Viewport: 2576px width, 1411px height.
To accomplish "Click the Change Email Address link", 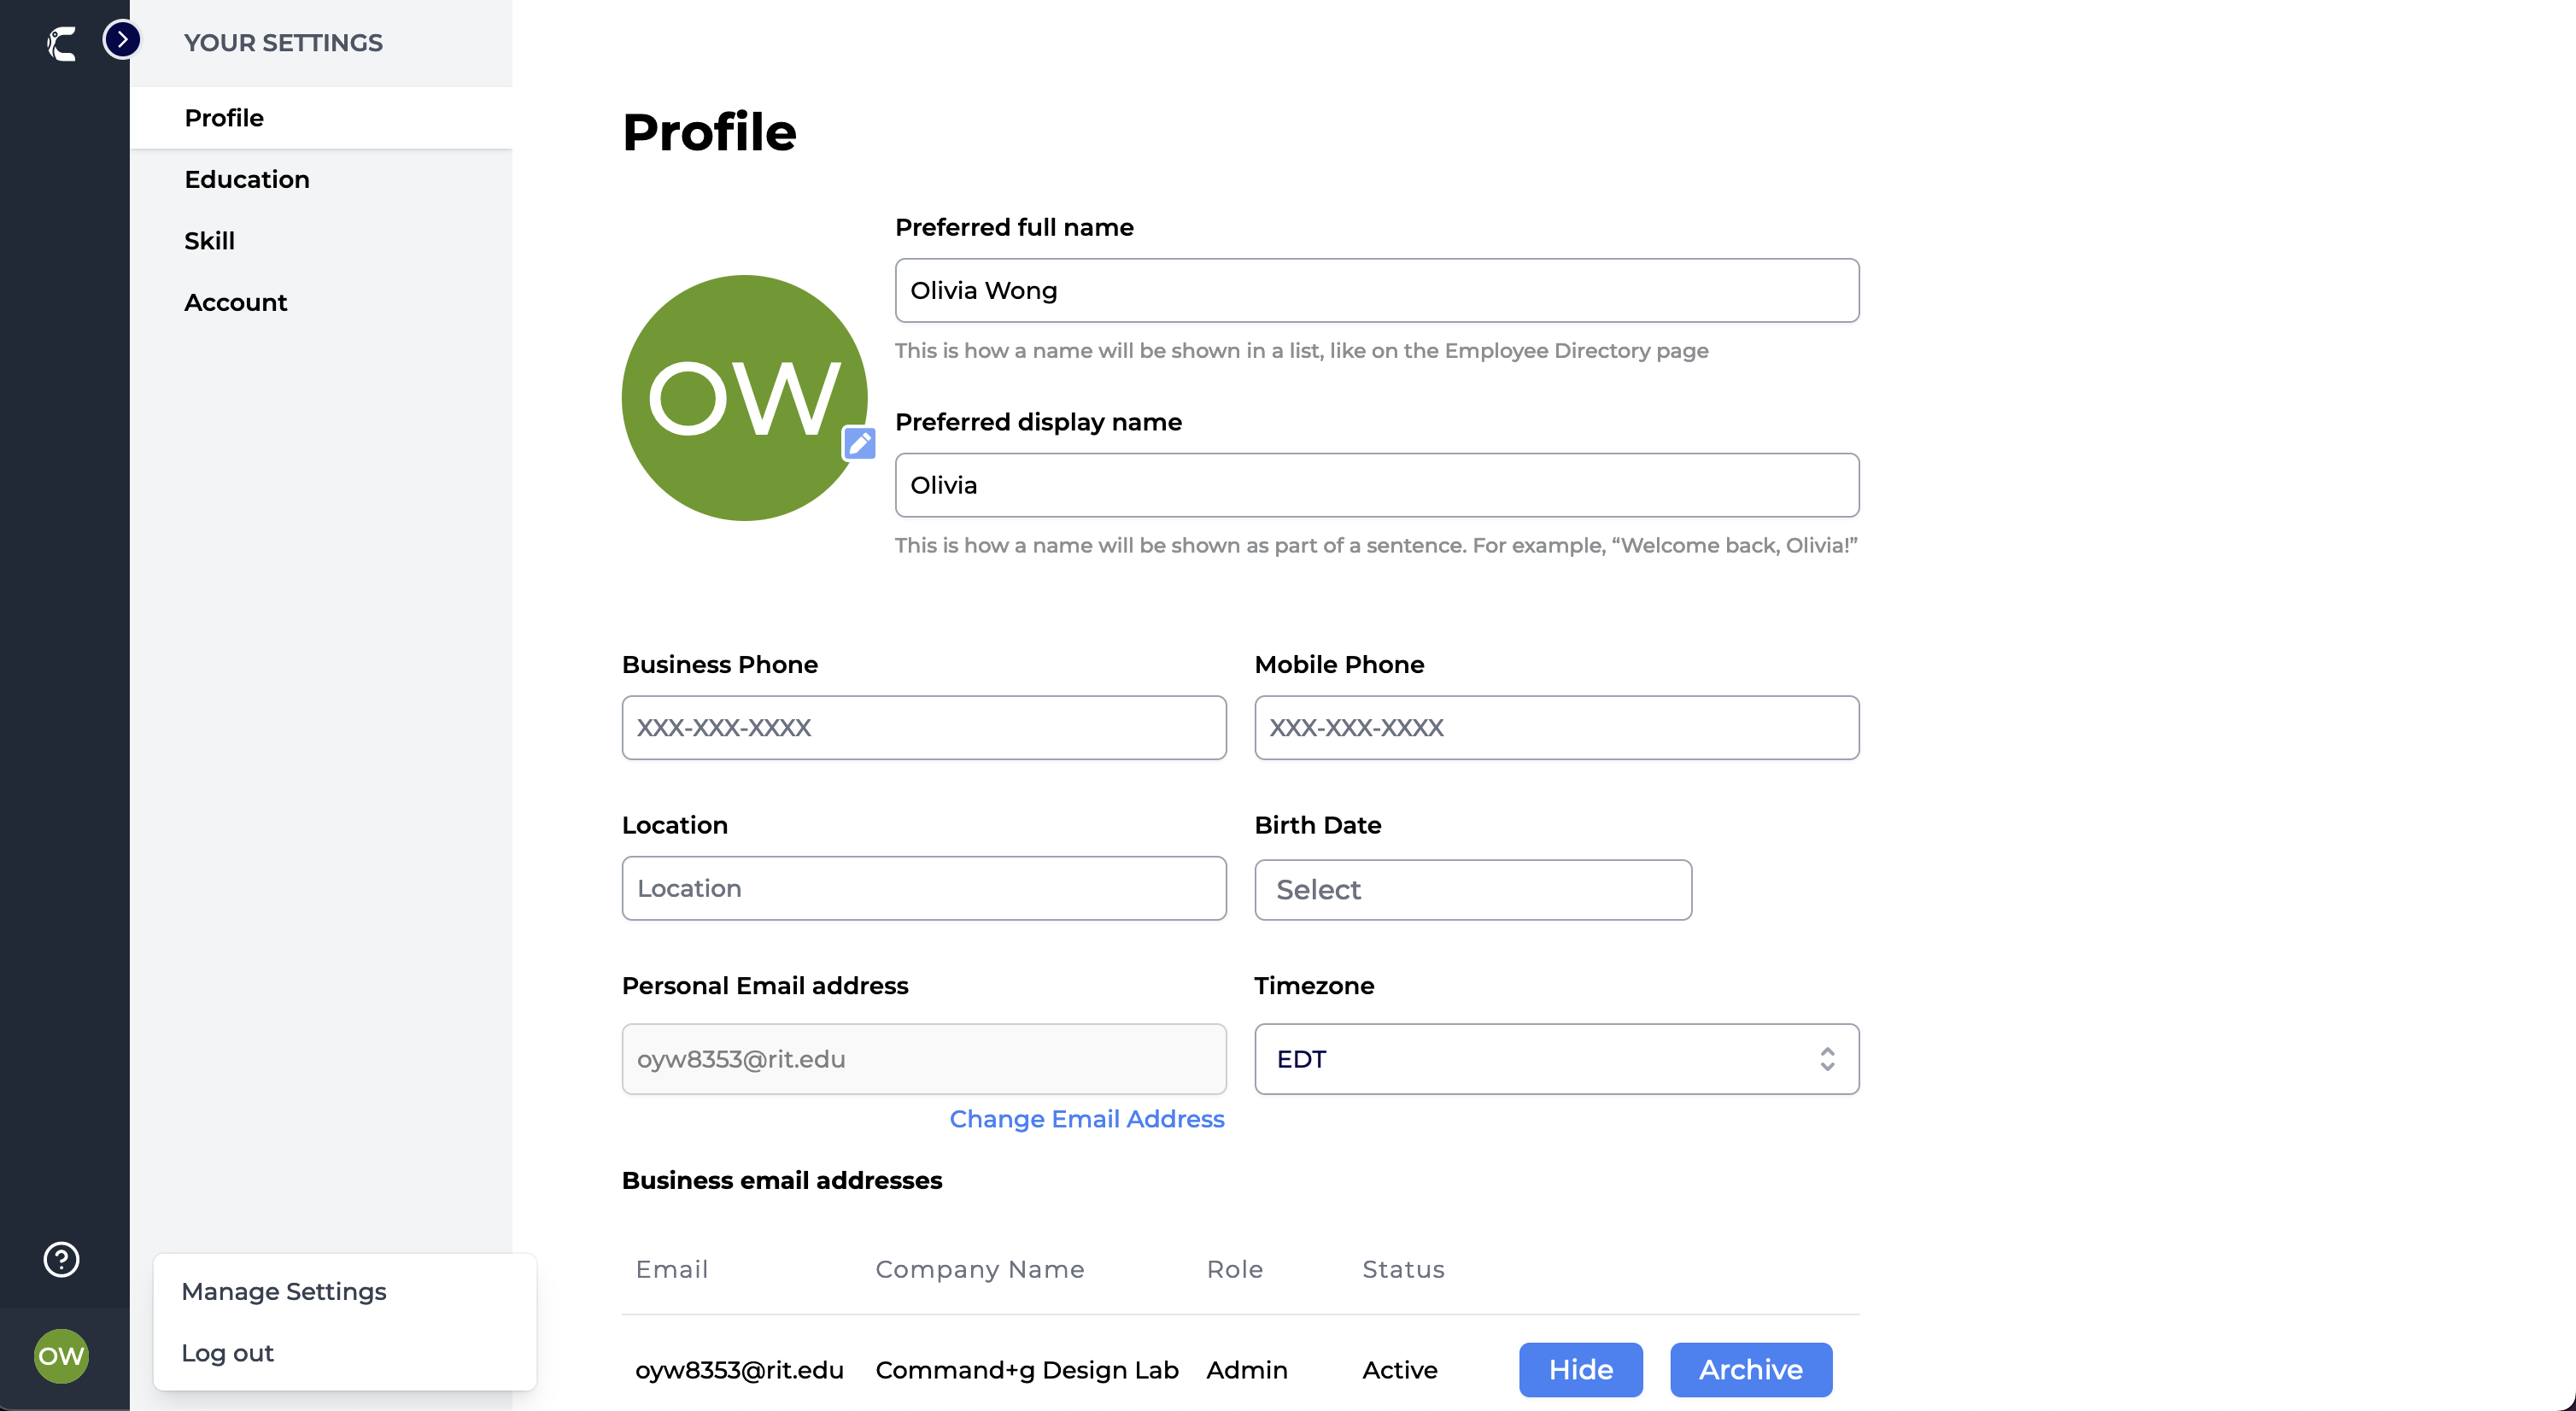I will (x=1086, y=1119).
